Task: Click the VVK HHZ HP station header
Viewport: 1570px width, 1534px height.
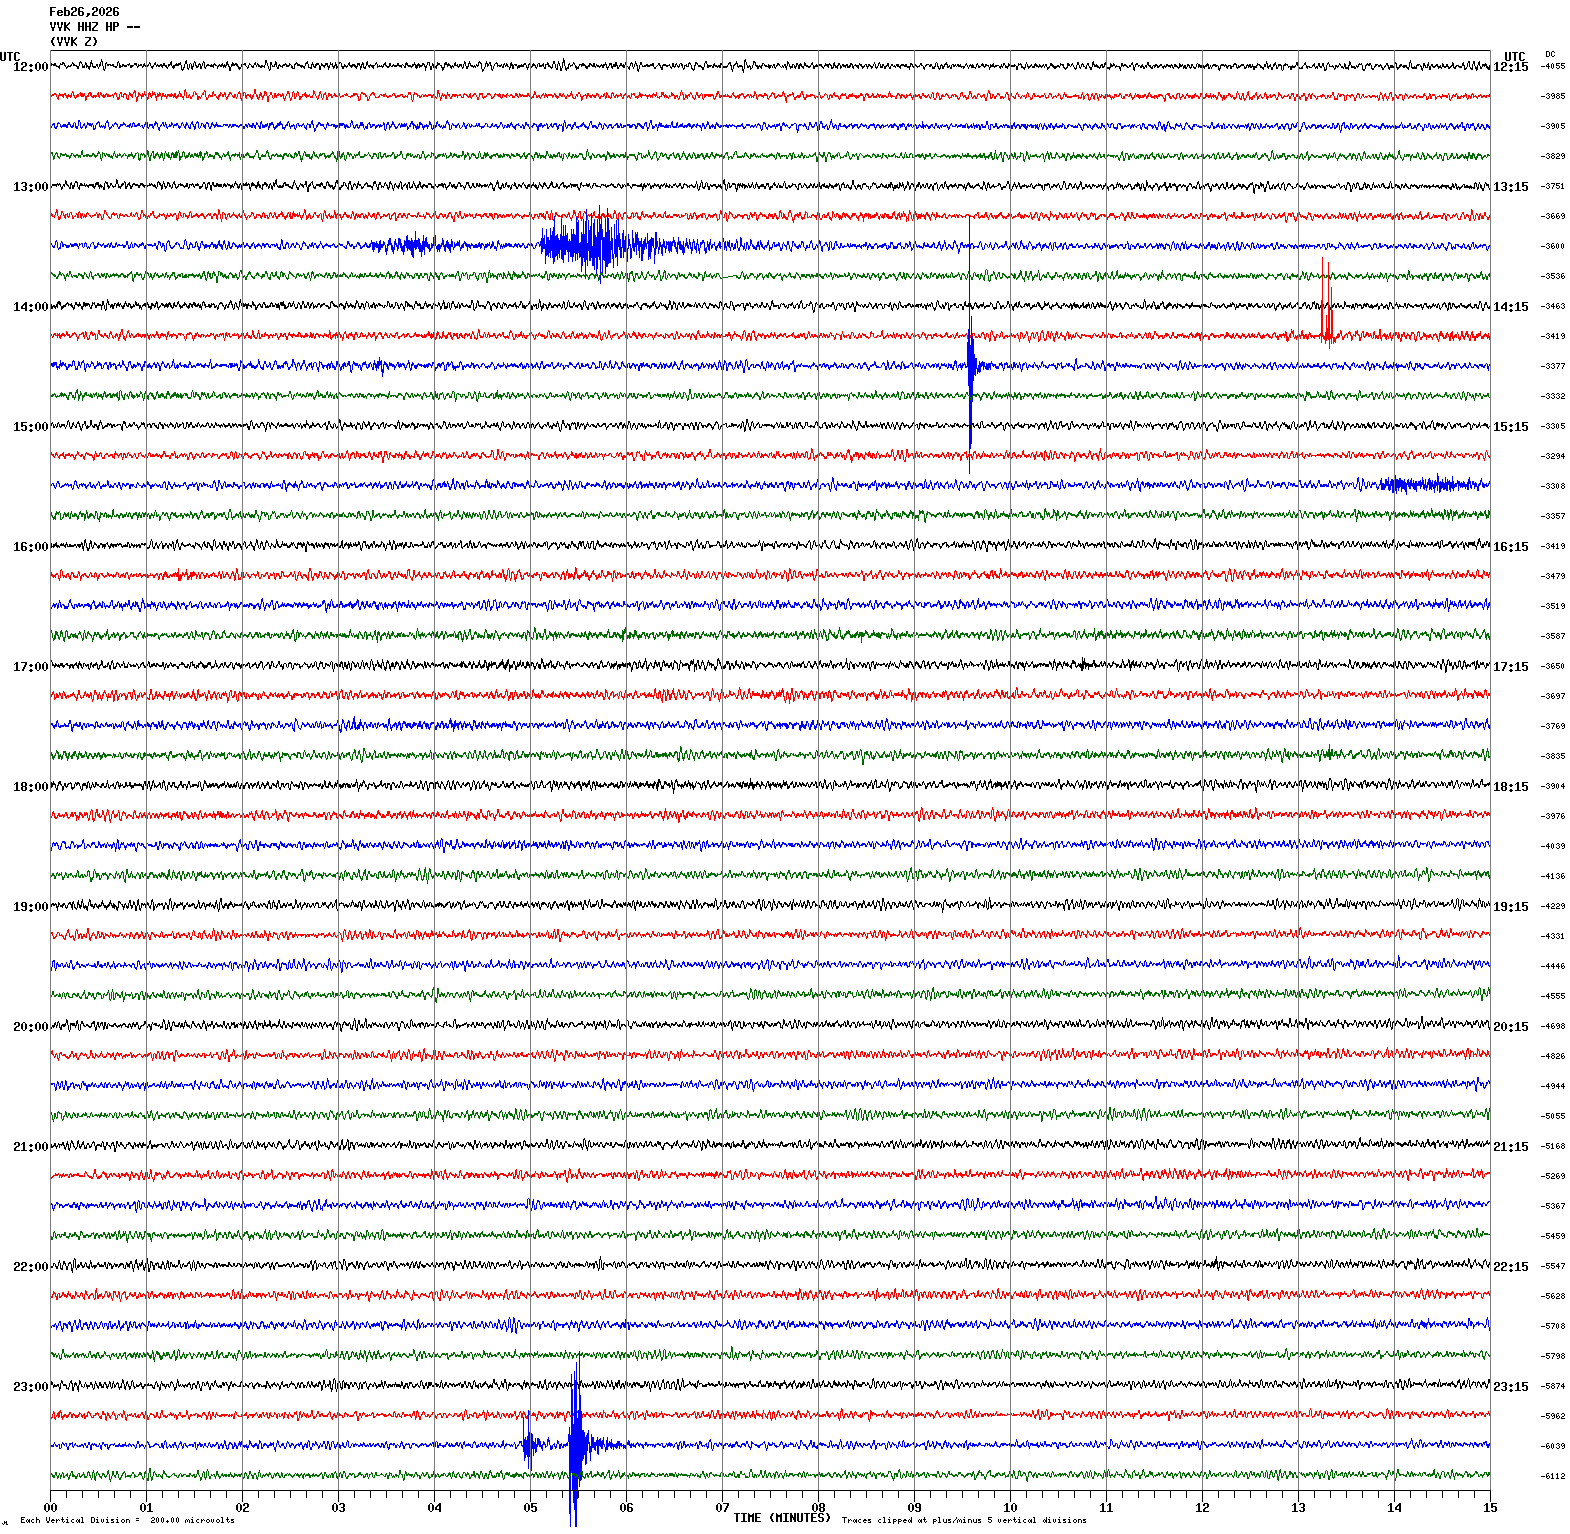Action: pyautogui.click(x=94, y=27)
